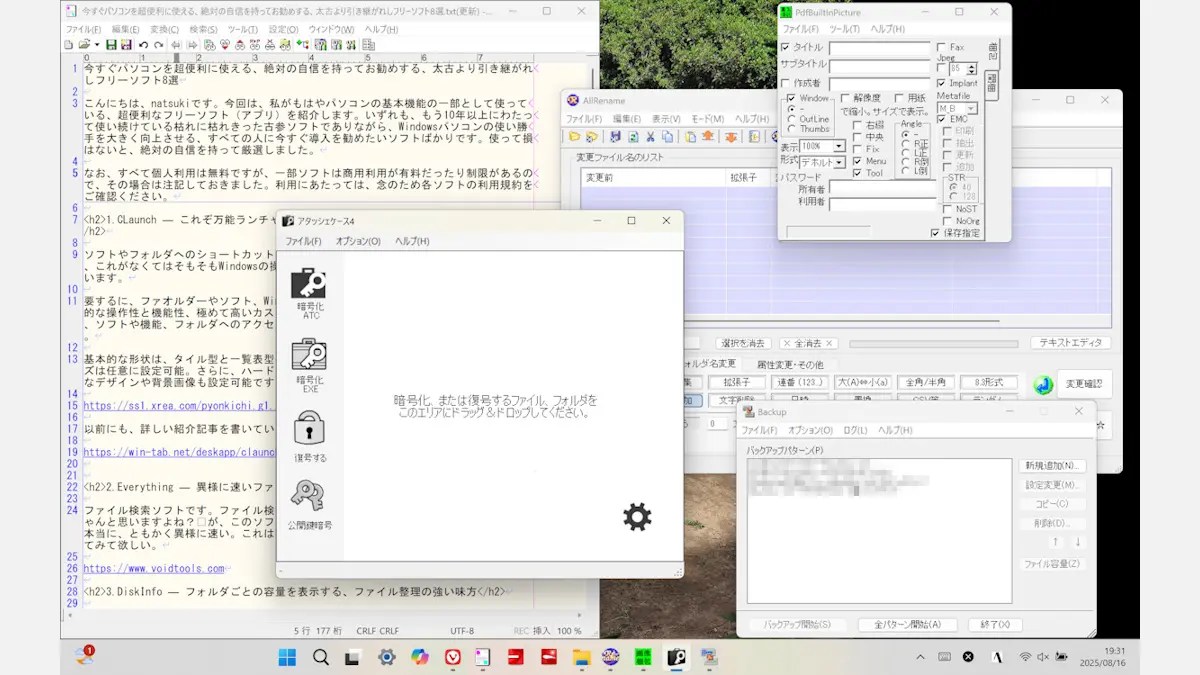
Task: Click the cut scissors icon in AllRename toolbar
Action: click(650, 137)
